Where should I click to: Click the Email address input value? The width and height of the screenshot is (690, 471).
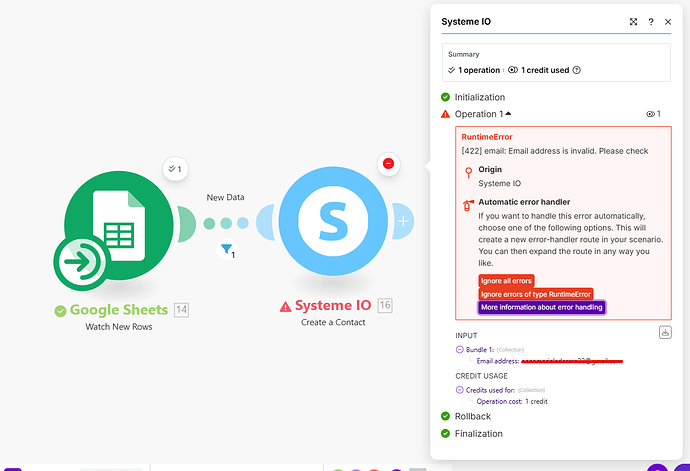pyautogui.click(x=572, y=361)
